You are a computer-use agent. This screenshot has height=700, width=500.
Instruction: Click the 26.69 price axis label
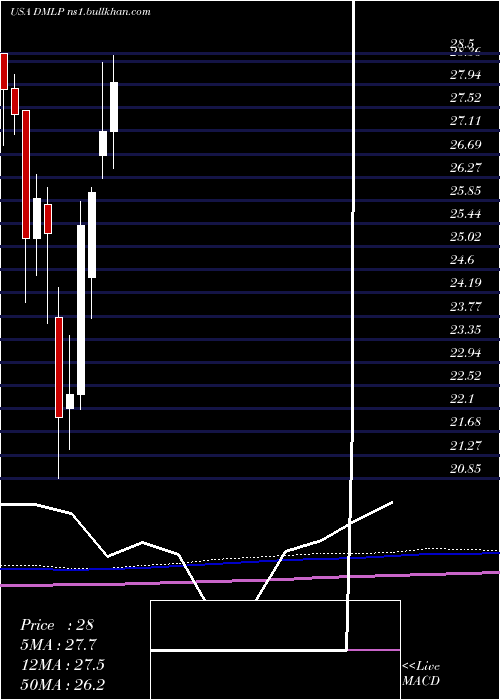(465, 144)
